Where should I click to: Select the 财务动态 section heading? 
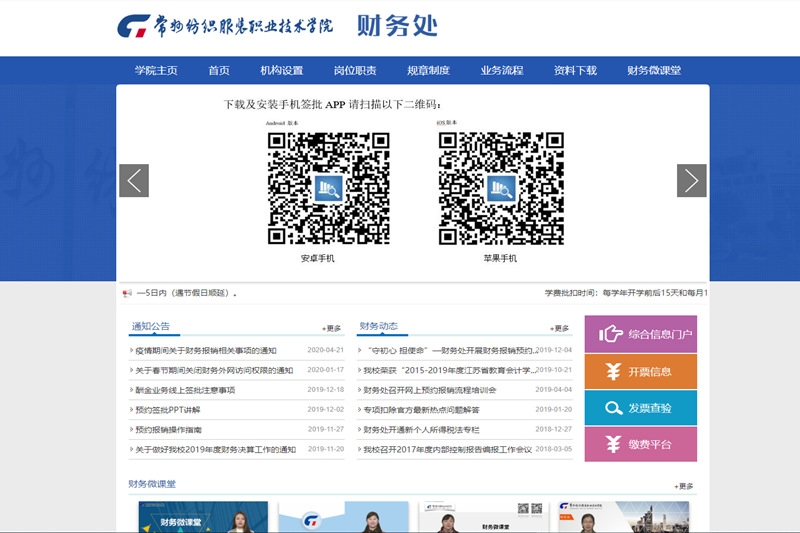pyautogui.click(x=379, y=326)
